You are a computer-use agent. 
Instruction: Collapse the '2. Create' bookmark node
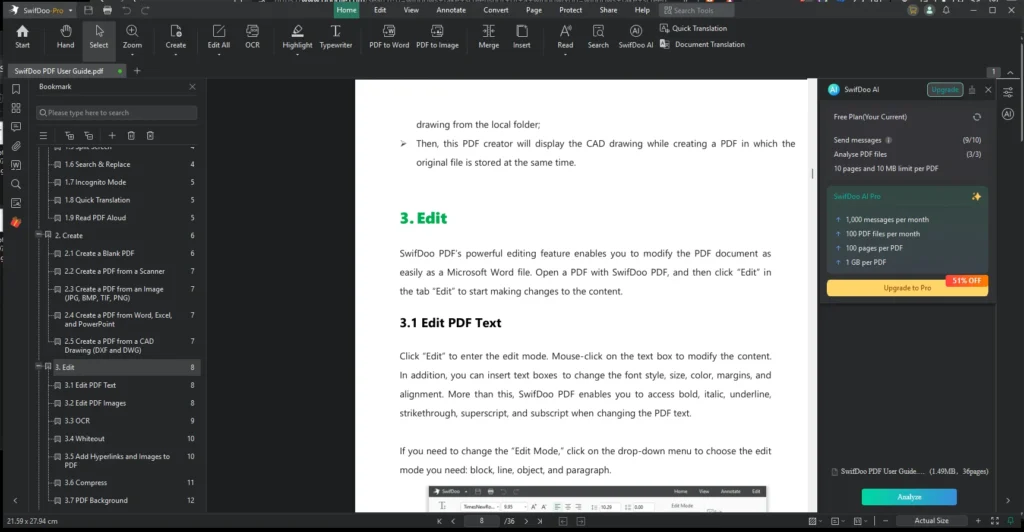pyautogui.click(x=39, y=234)
